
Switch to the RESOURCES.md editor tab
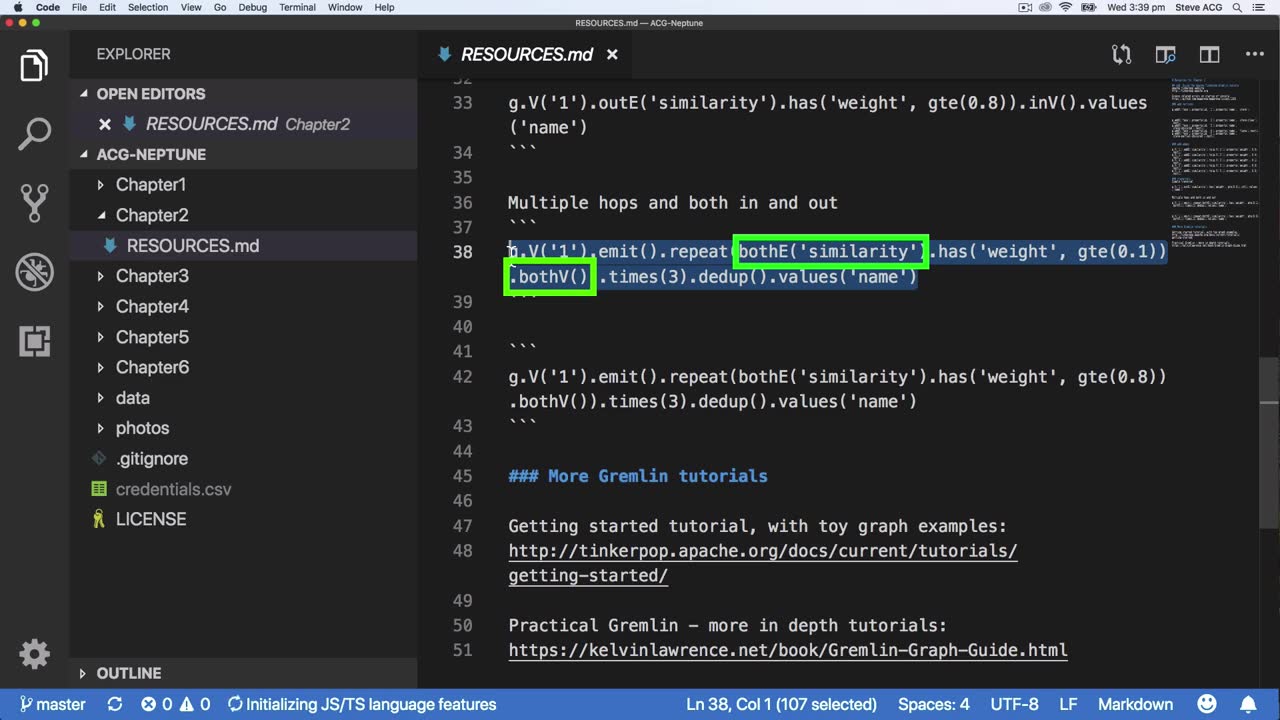pos(527,54)
